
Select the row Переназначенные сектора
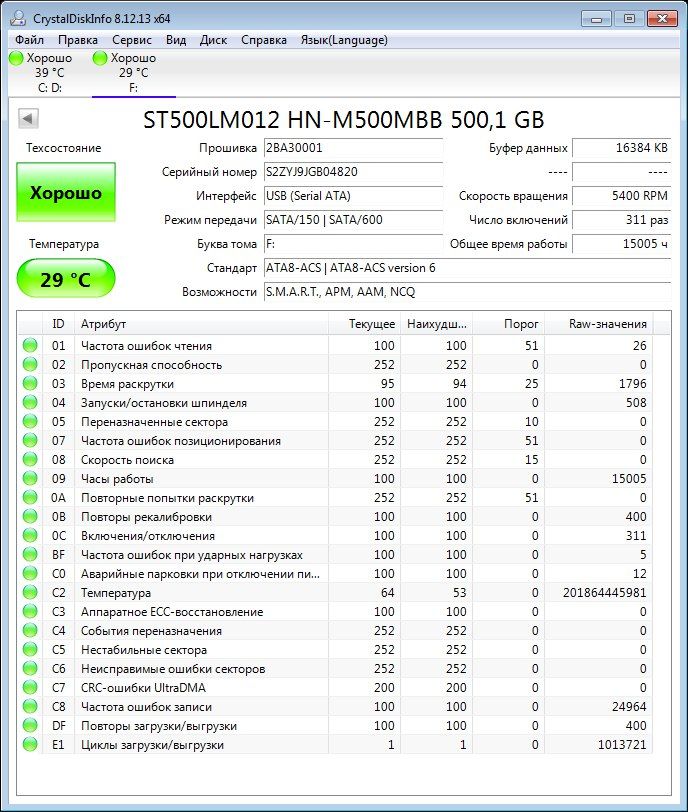335,422
